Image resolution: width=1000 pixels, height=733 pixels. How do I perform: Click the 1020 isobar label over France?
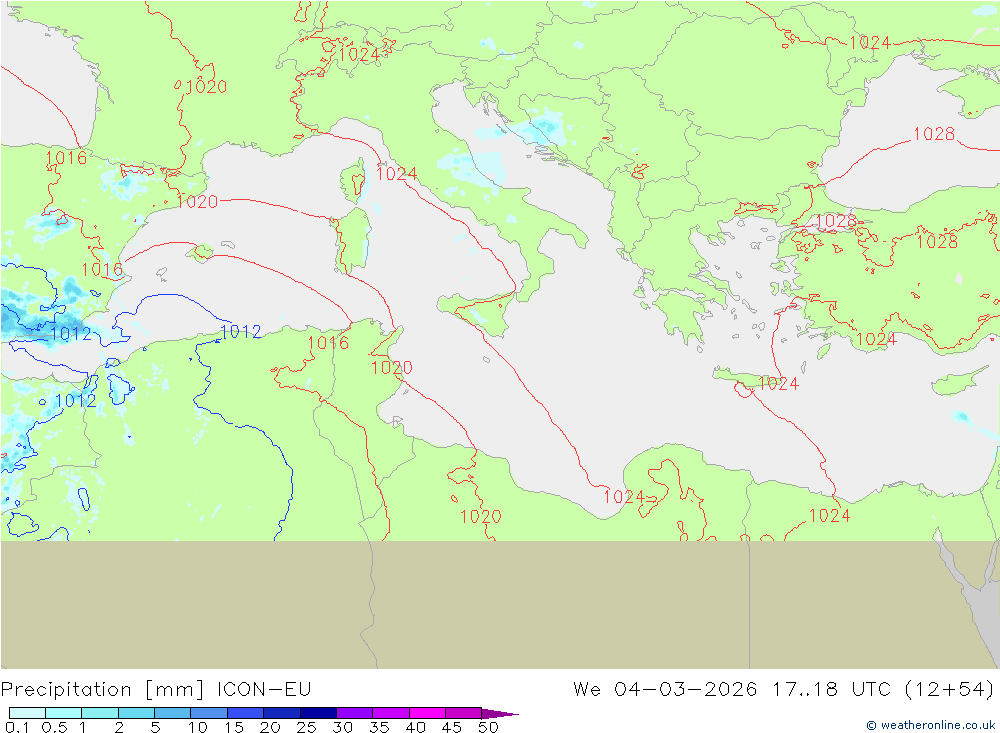click(206, 87)
